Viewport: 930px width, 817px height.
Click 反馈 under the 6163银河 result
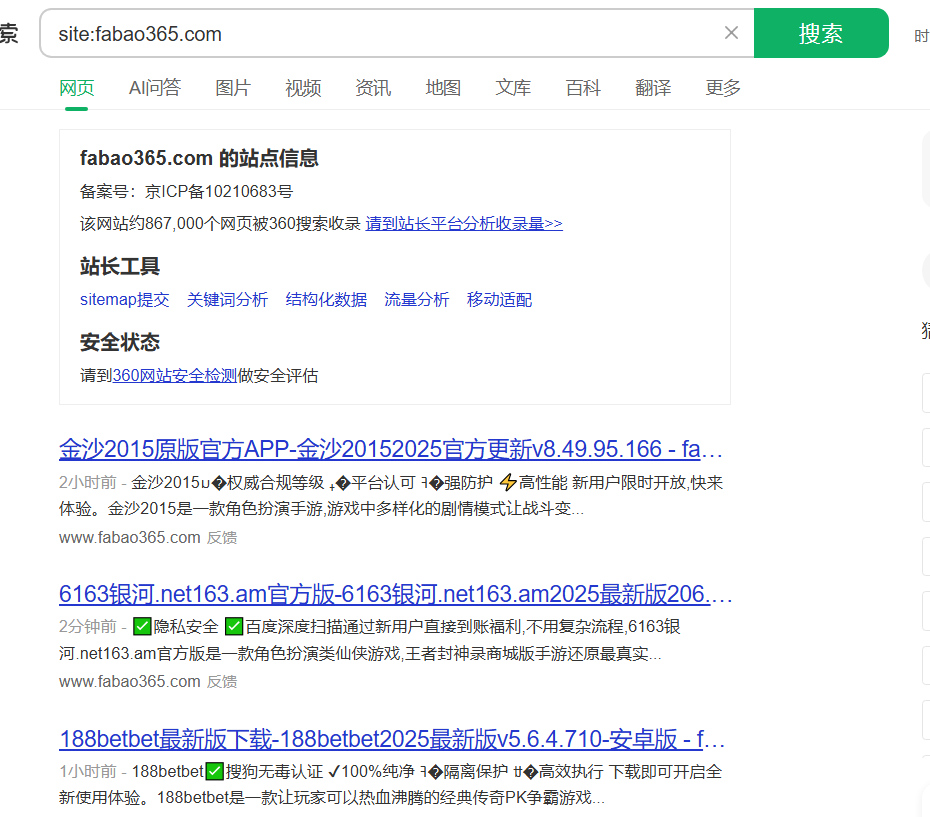coord(222,682)
